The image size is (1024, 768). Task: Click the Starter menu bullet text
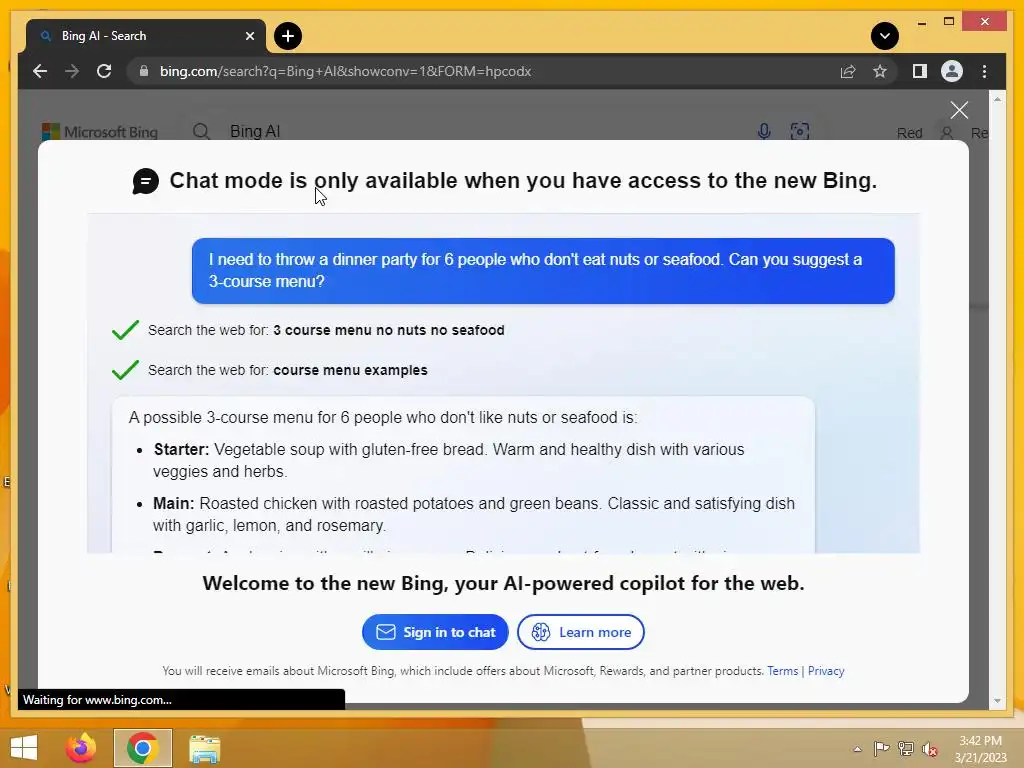[x=449, y=460]
